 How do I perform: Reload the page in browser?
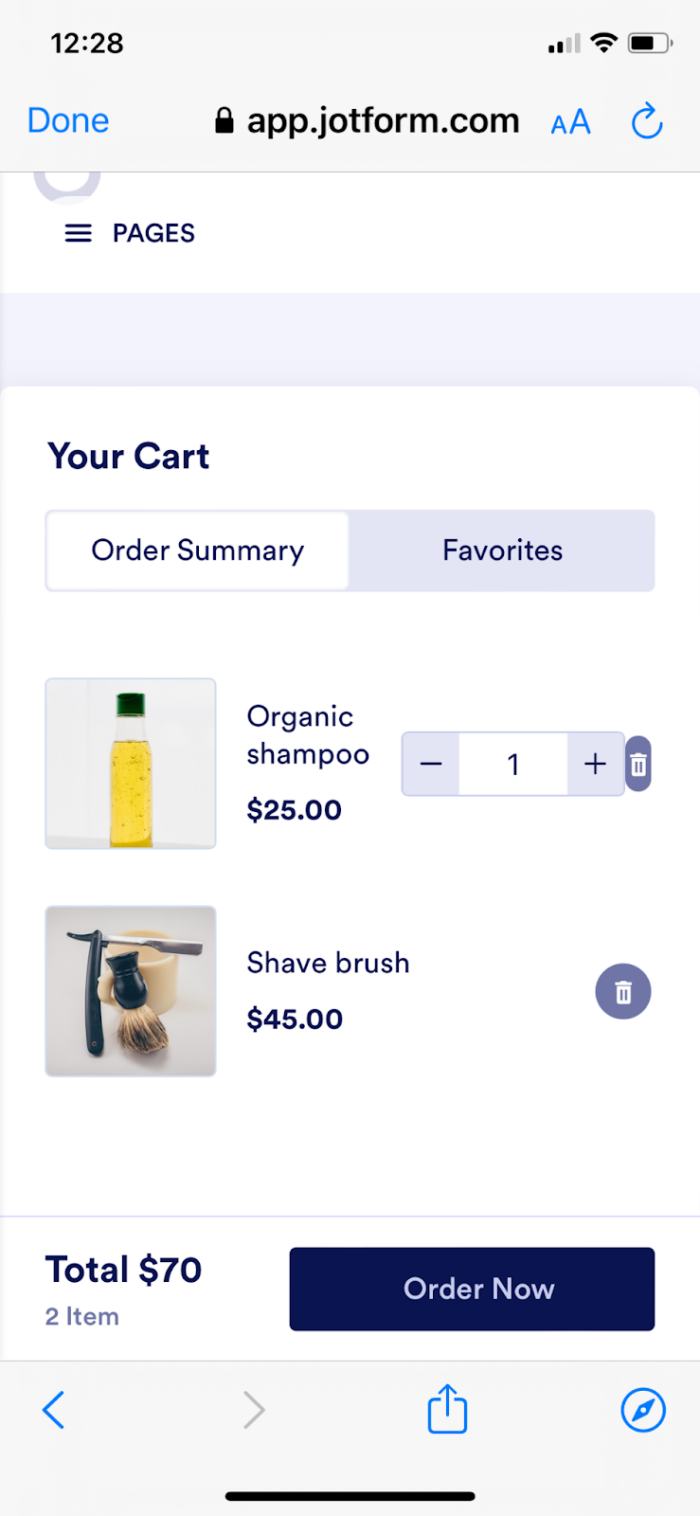(x=647, y=122)
